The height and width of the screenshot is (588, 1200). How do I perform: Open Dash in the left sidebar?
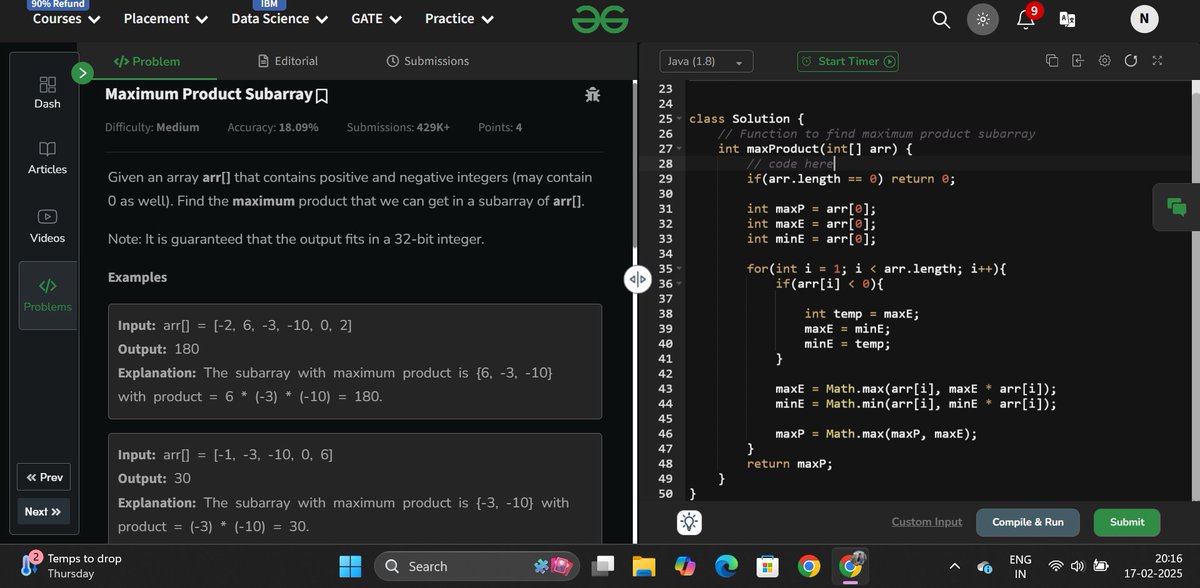(47, 92)
